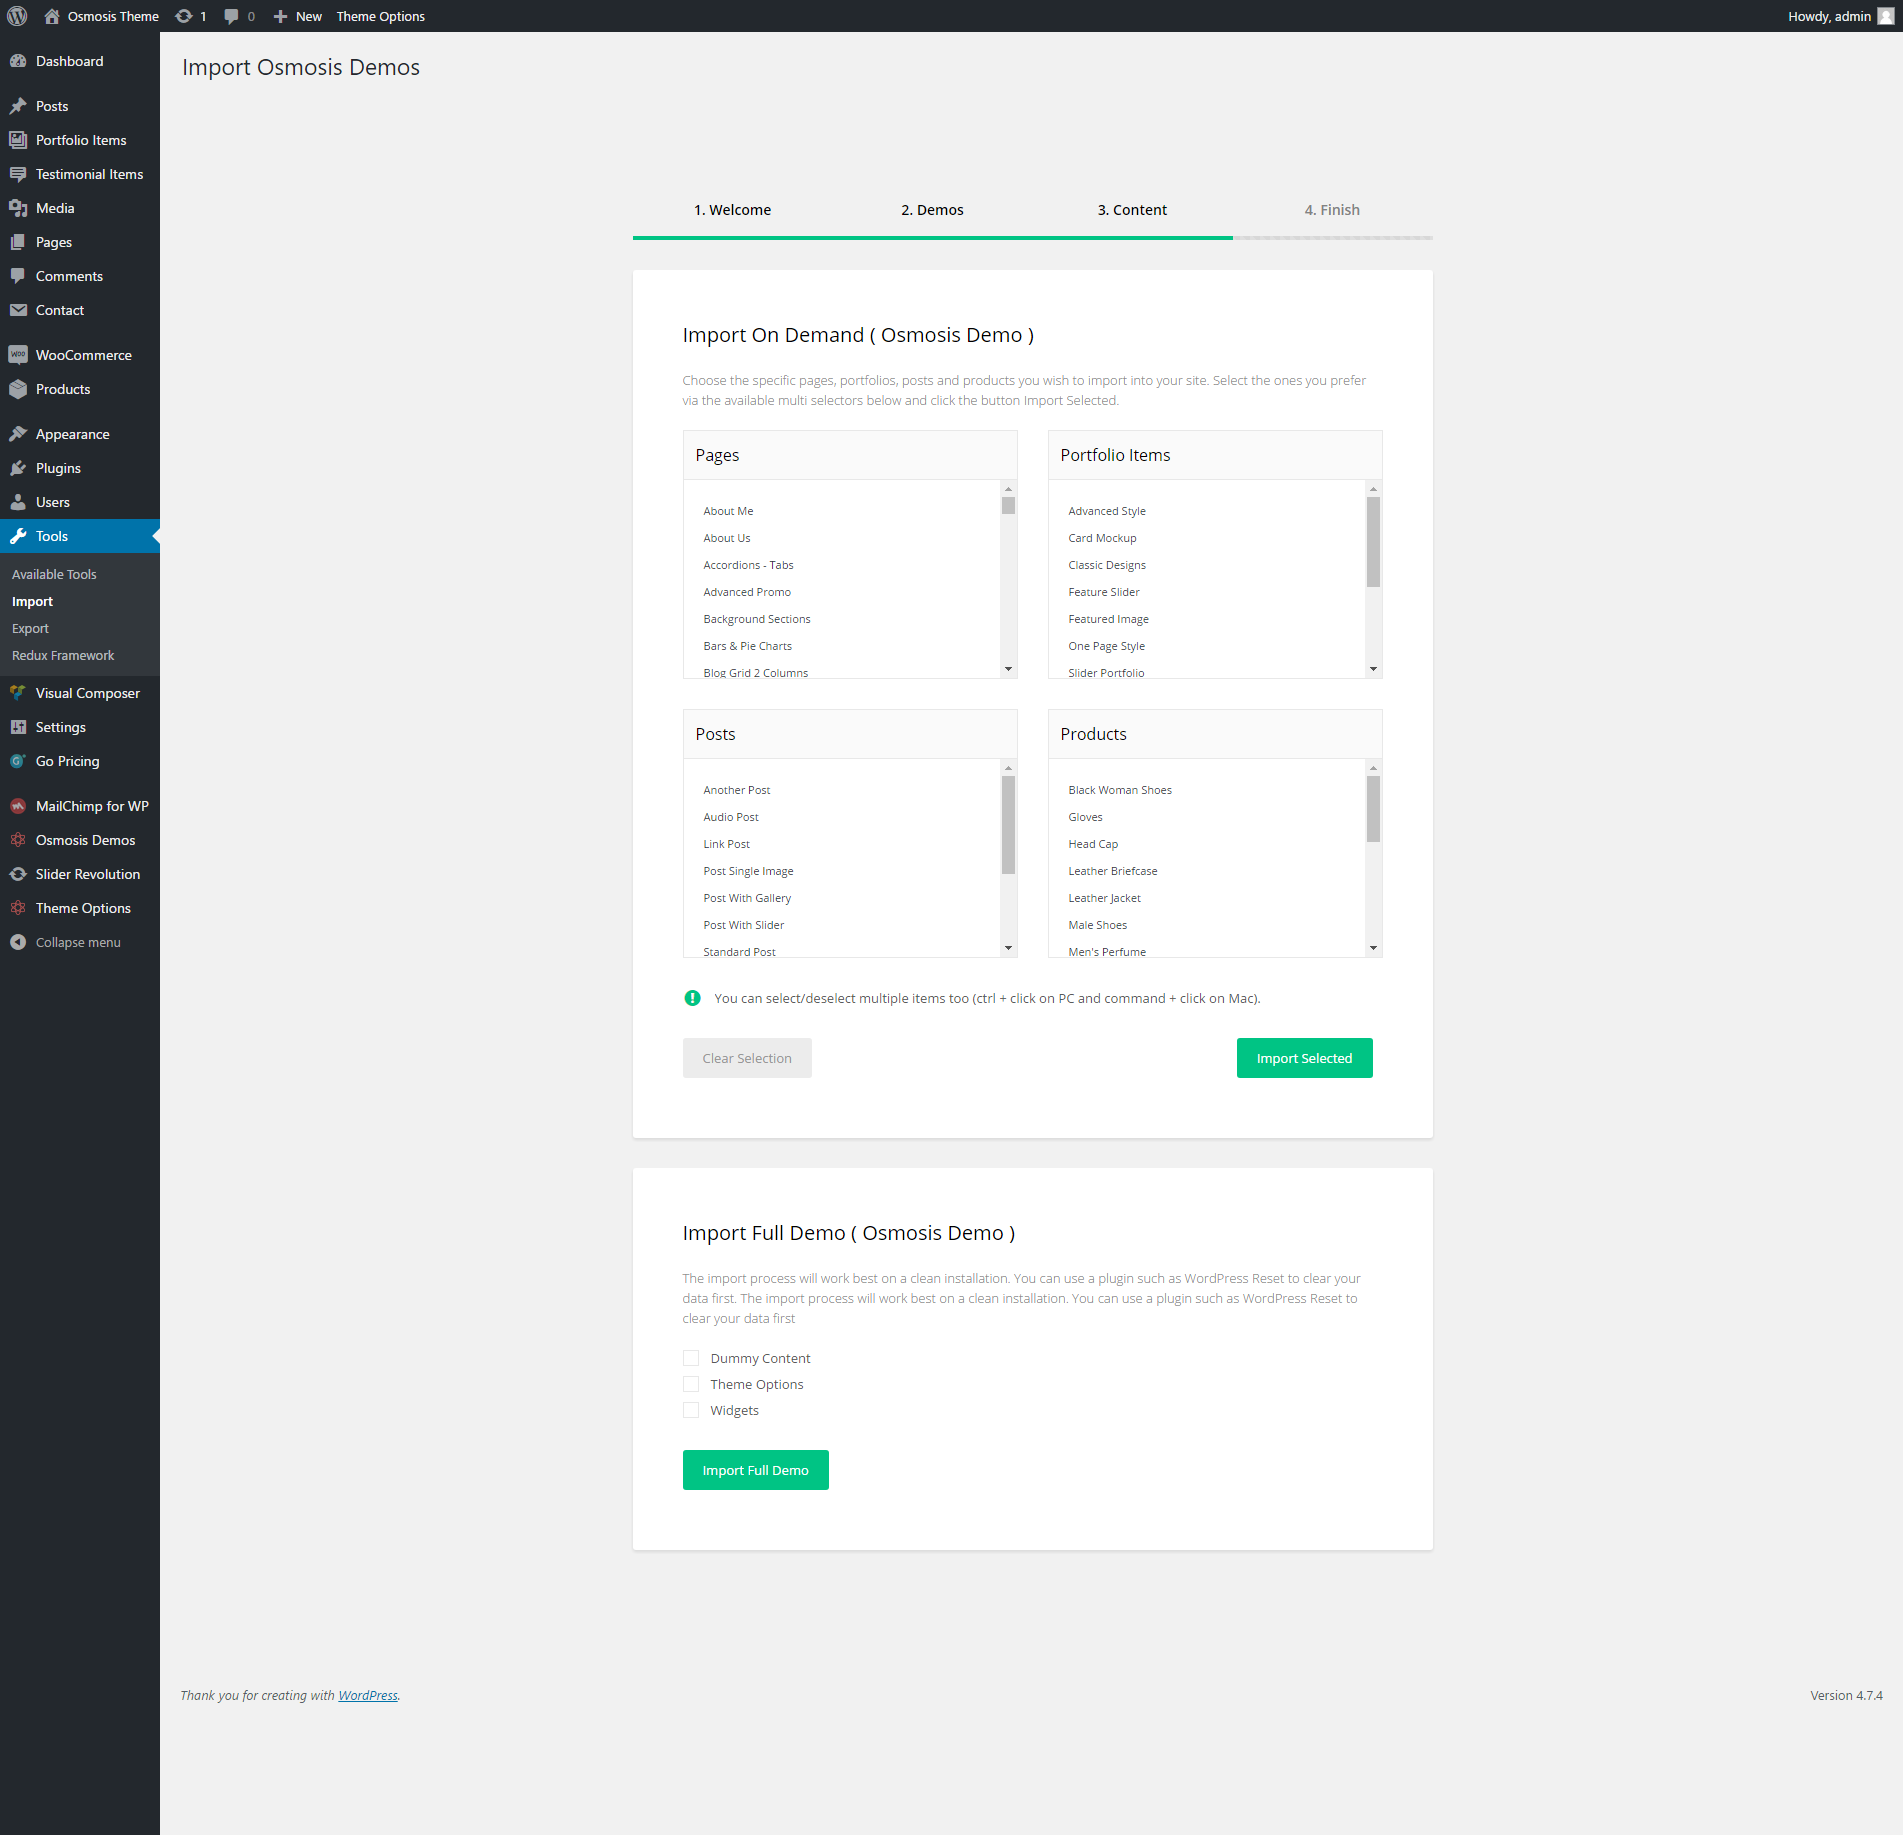Viewport: 1903px width, 1835px height.
Task: Click the Pages list scroll down arrow
Action: pos(1008,669)
